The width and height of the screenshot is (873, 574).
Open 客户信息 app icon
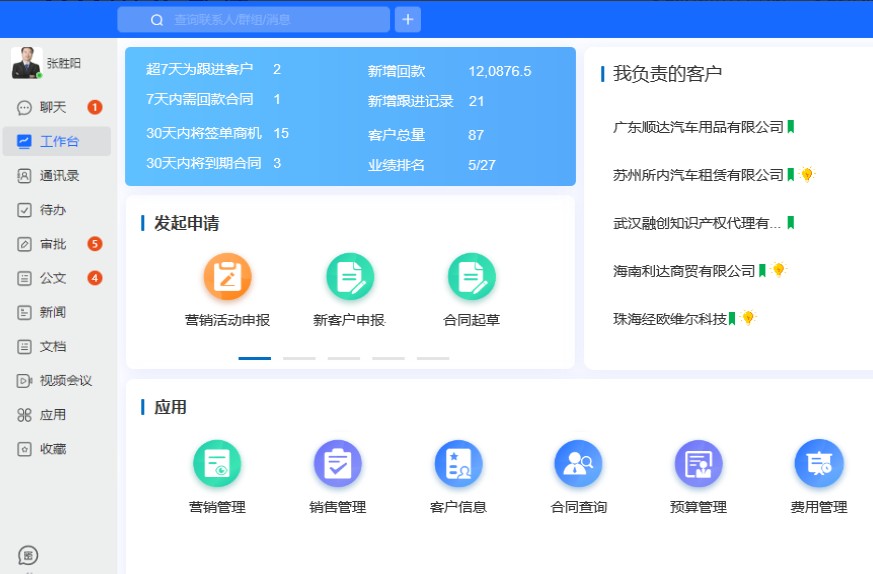coord(458,464)
